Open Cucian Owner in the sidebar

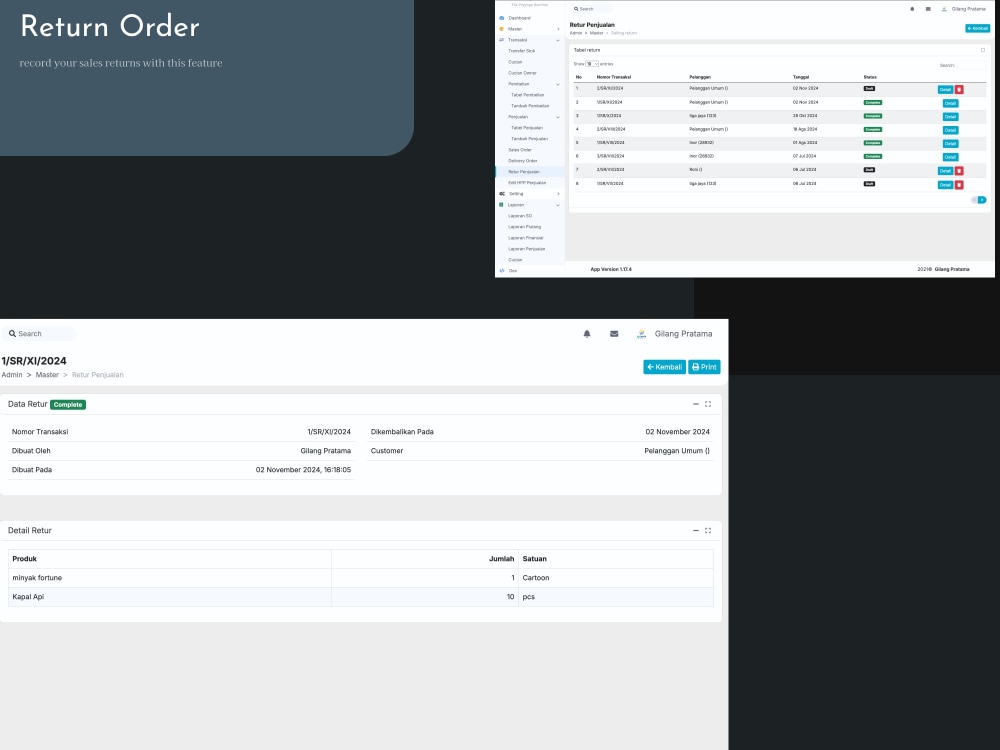pos(522,73)
